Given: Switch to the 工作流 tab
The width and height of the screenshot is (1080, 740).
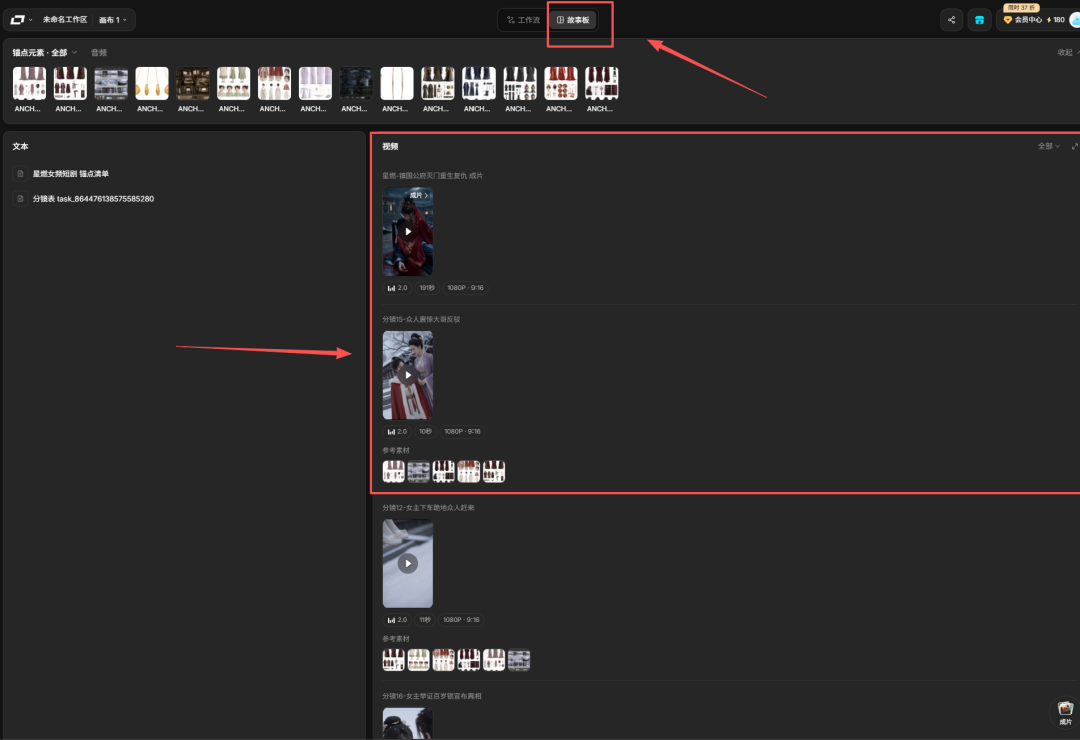Looking at the screenshot, I should click(523, 20).
